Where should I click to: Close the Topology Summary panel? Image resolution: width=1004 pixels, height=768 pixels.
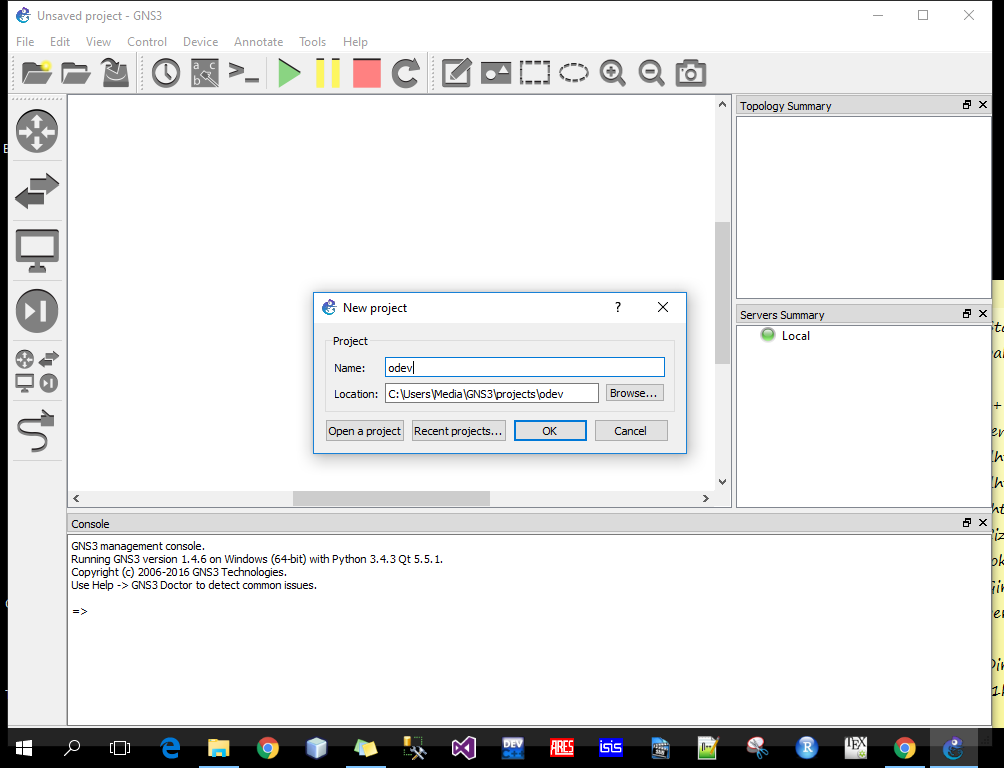point(983,105)
